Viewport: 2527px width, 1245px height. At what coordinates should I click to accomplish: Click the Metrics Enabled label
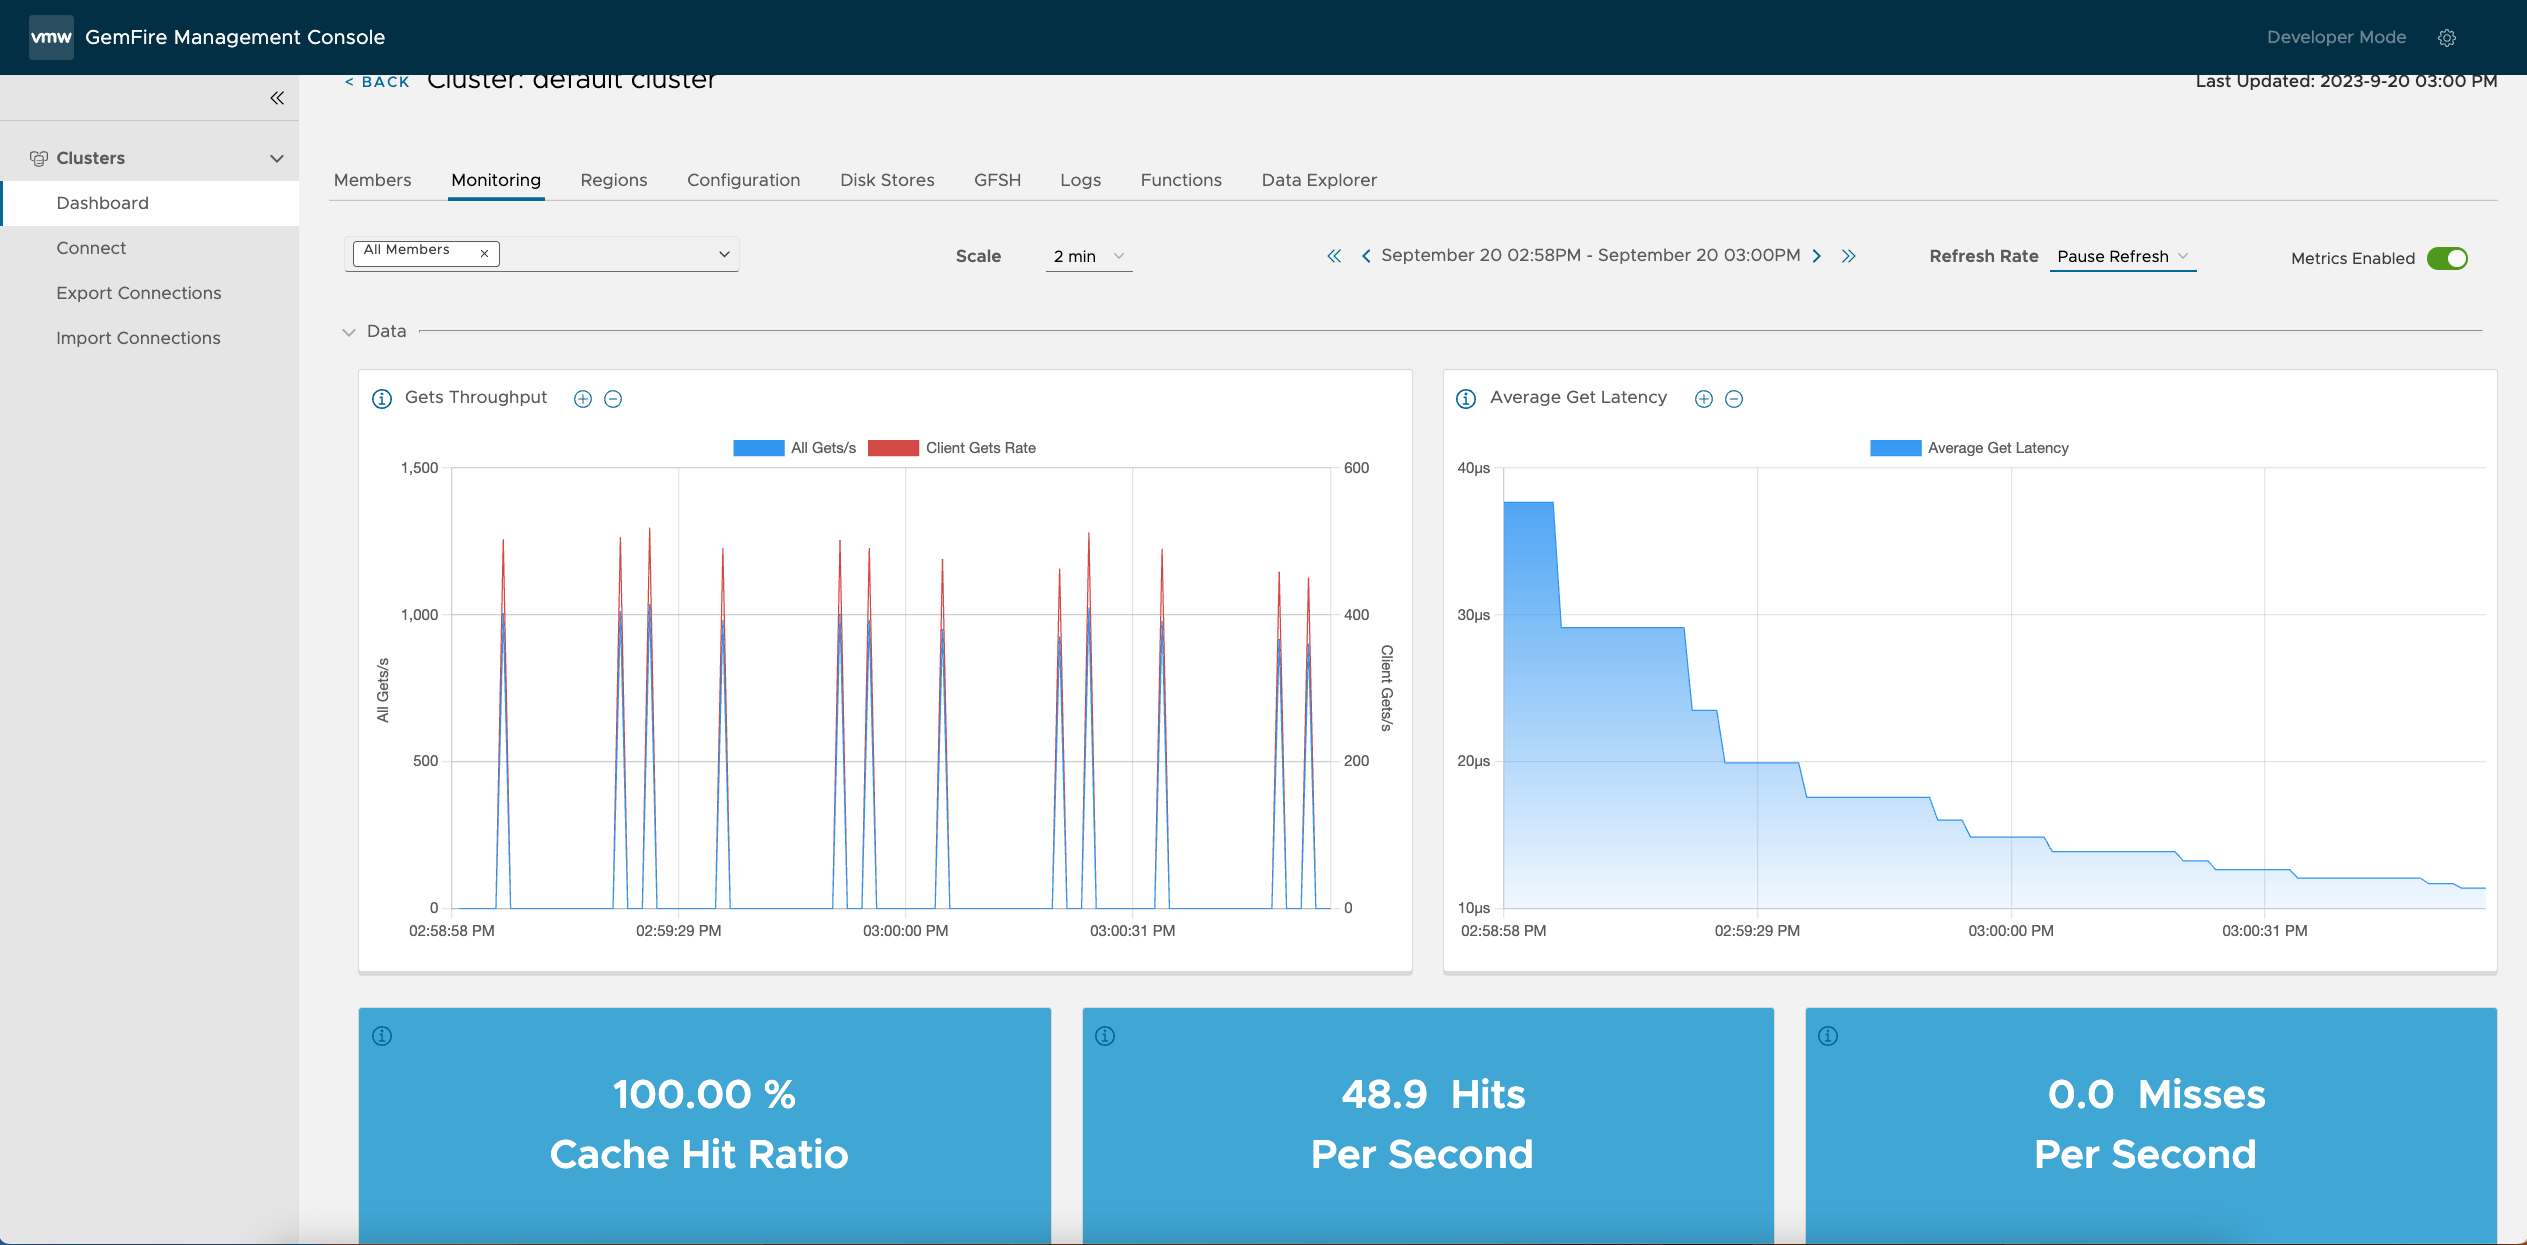coord(2353,258)
